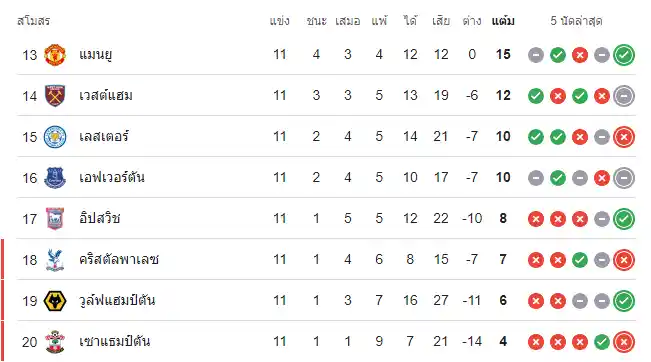Open team link วูล์ฟแฮมป์ตัน

pyautogui.click(x=117, y=301)
